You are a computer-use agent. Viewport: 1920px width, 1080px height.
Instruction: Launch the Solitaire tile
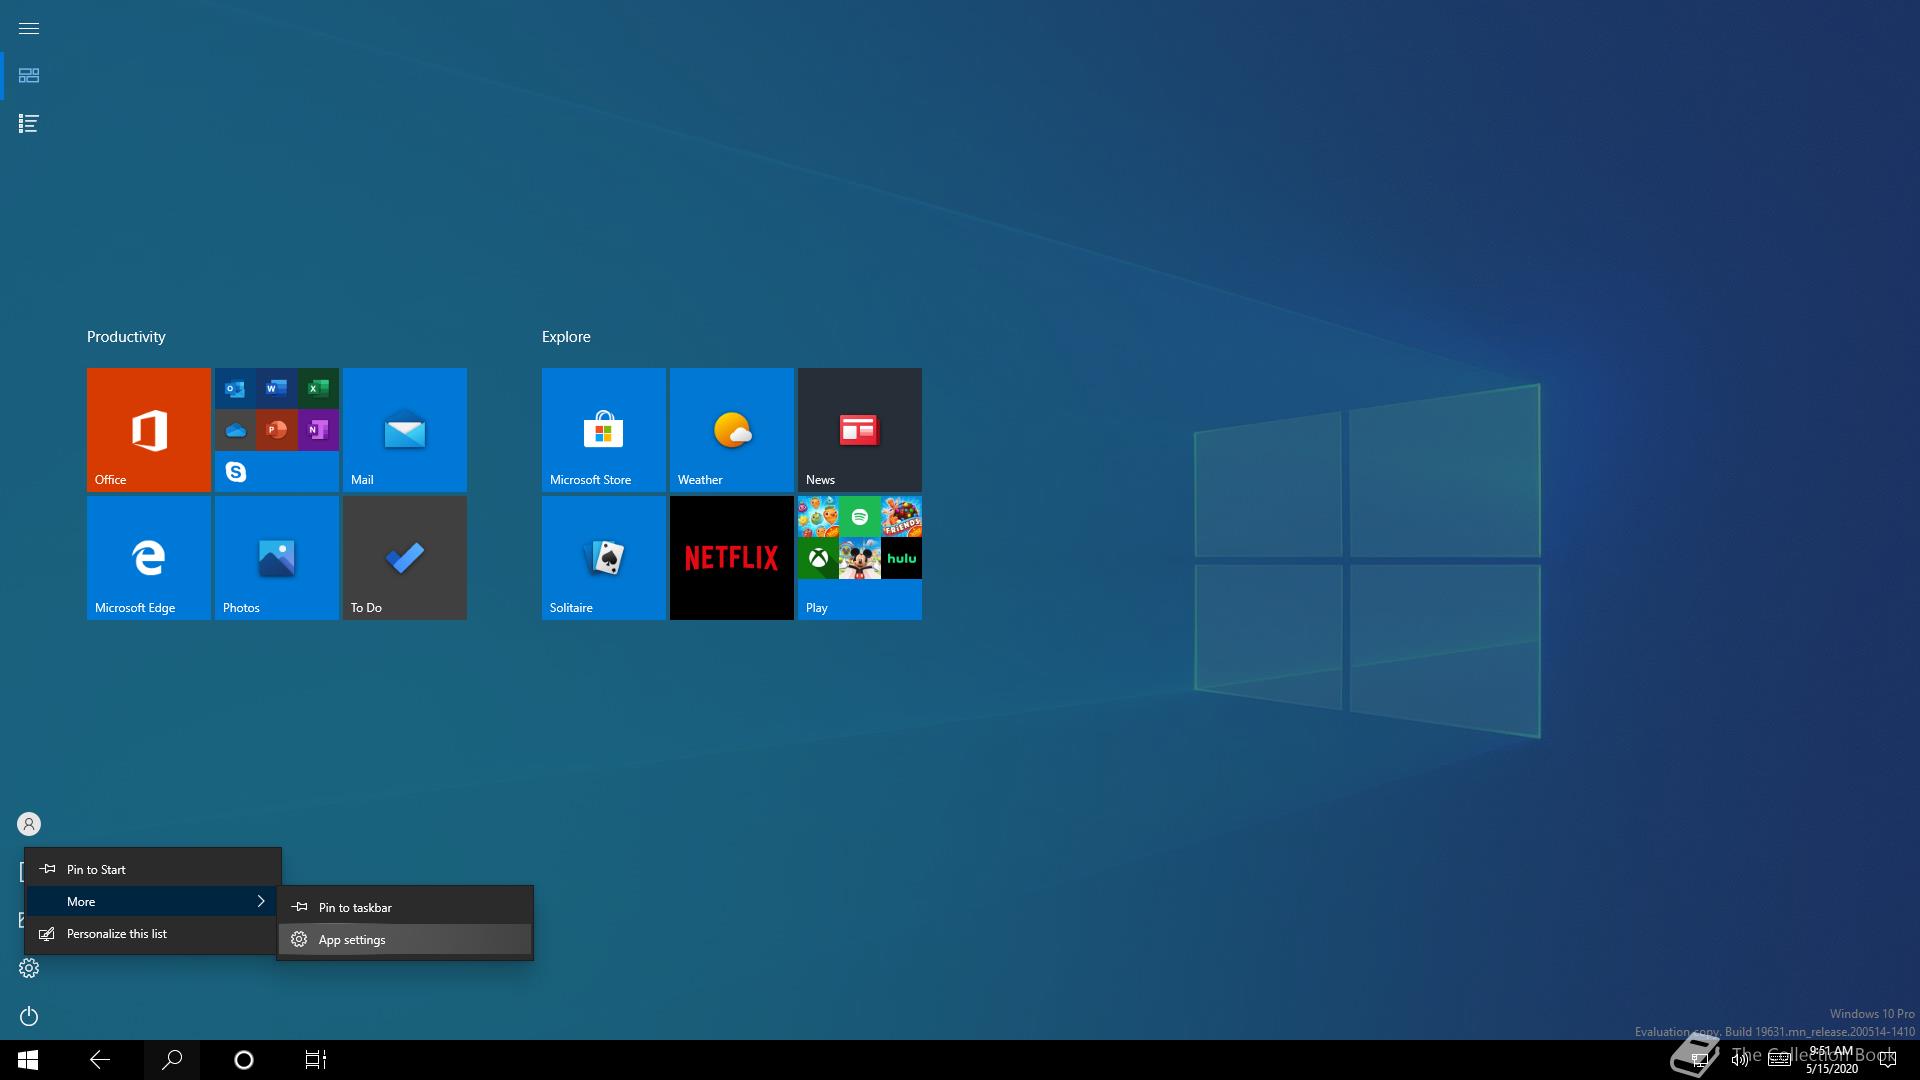(603, 558)
